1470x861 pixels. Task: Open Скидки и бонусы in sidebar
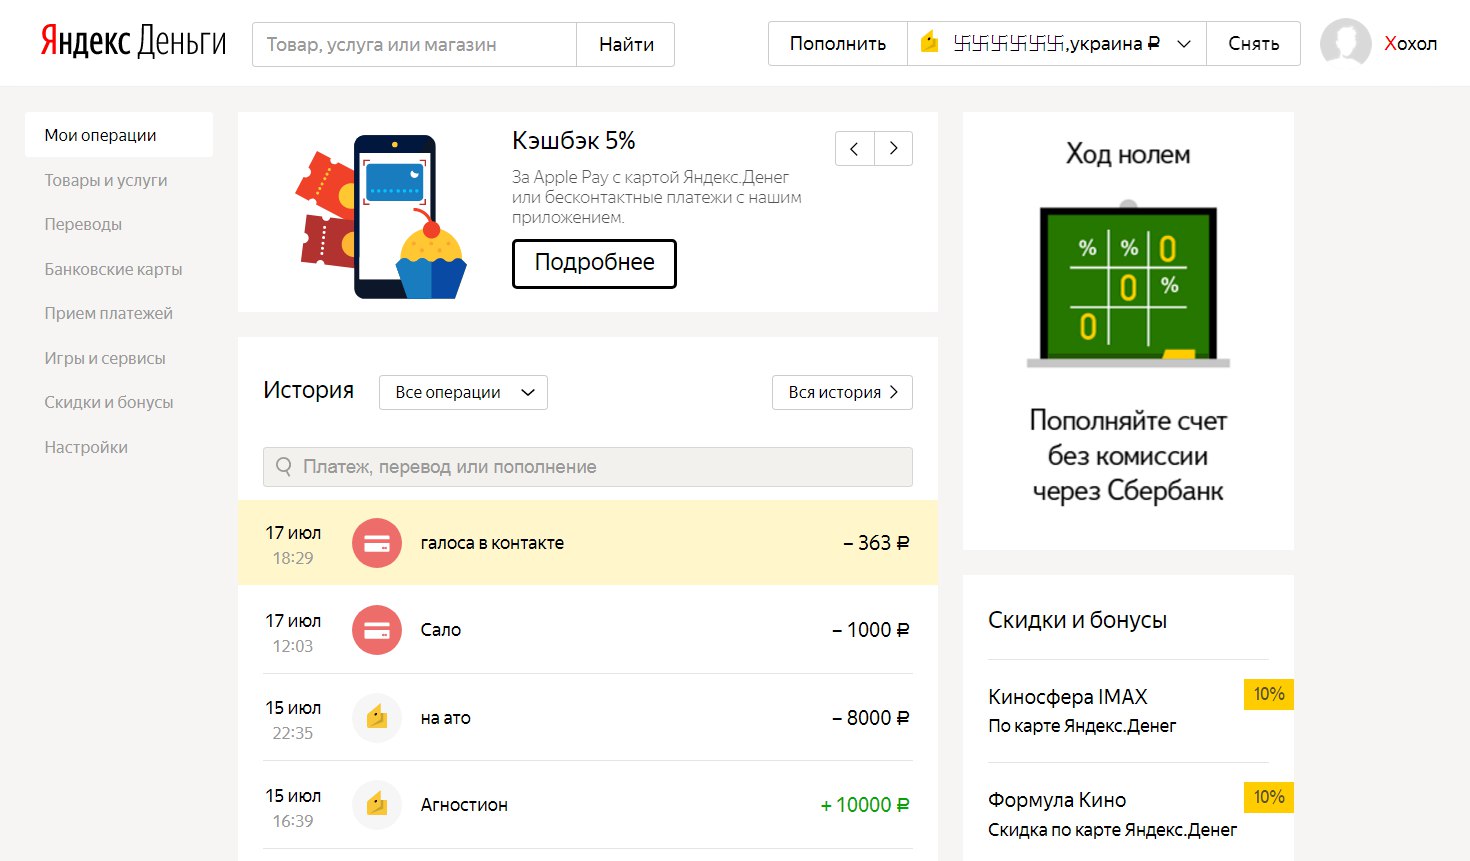(x=109, y=402)
